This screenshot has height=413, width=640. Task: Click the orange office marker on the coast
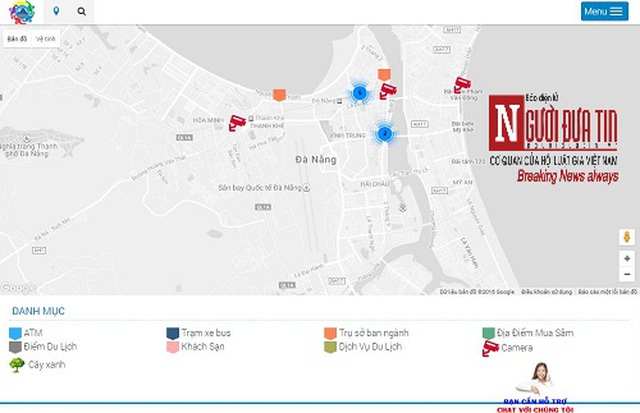[x=279, y=95]
